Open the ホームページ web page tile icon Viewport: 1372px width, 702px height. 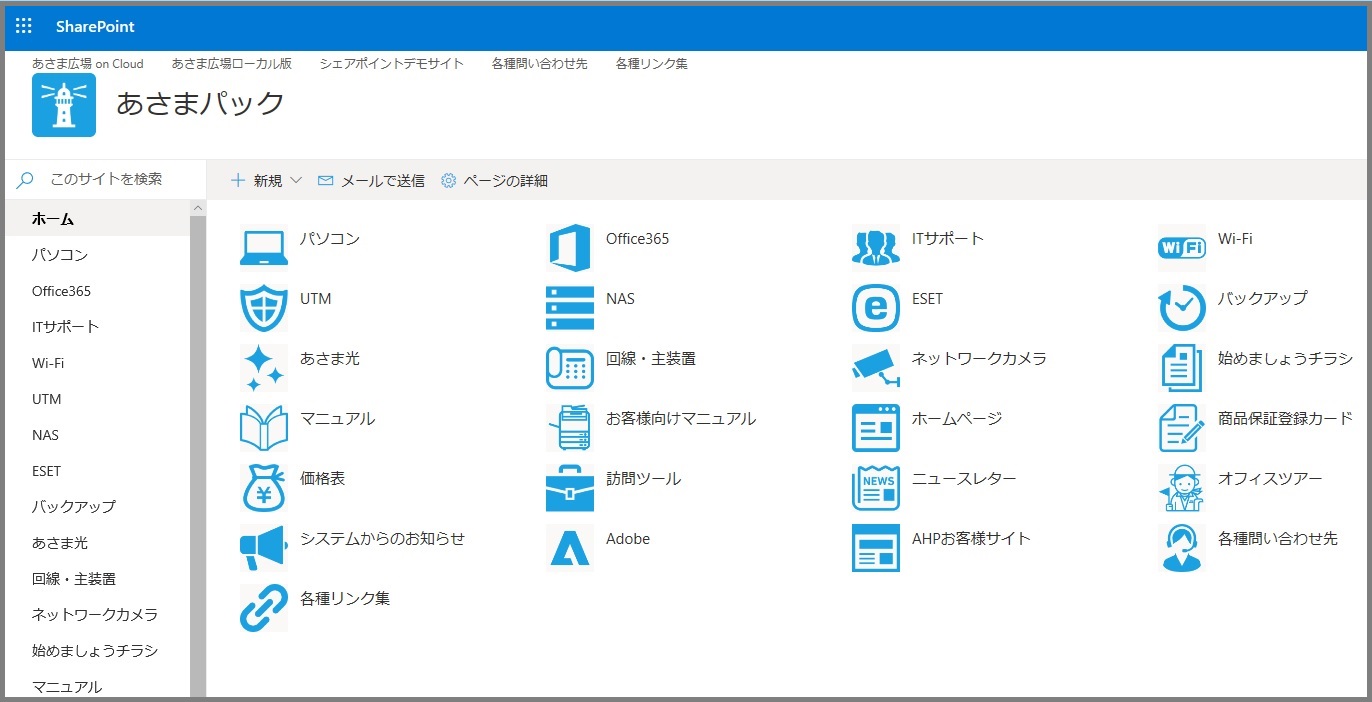tap(876, 428)
